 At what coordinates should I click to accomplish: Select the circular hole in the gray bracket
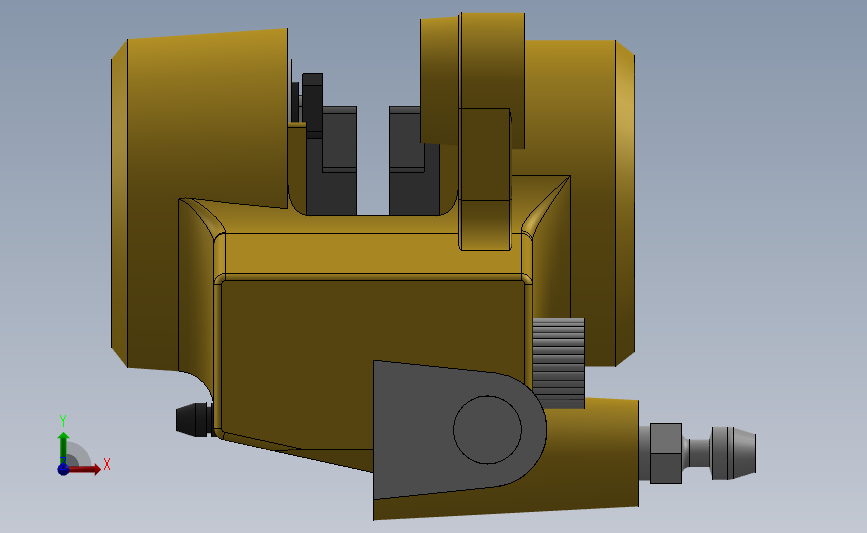(x=487, y=430)
